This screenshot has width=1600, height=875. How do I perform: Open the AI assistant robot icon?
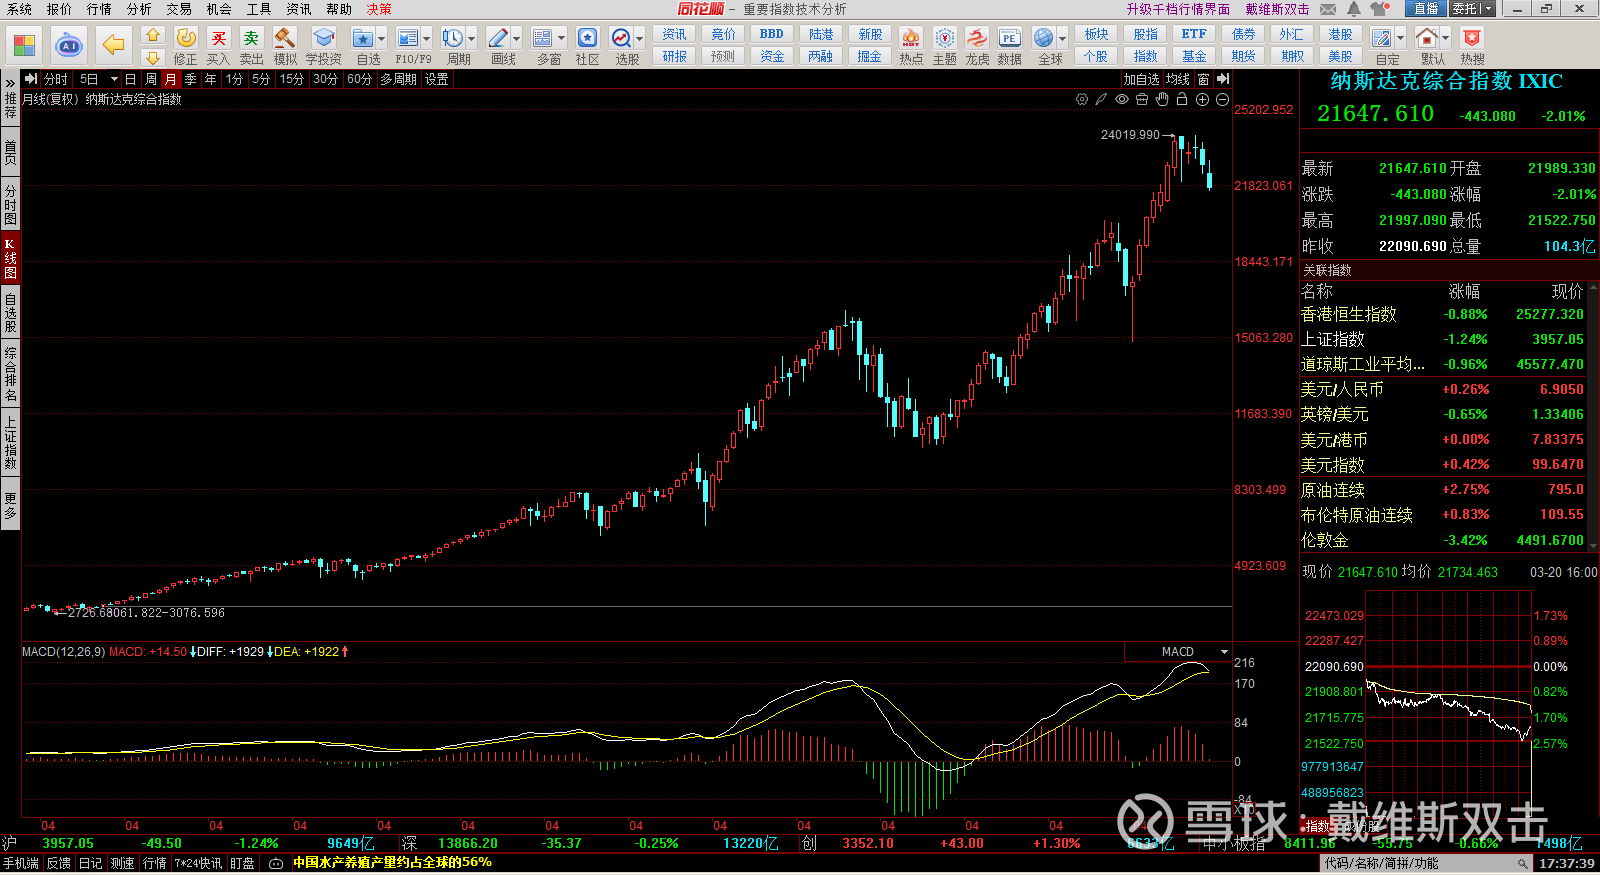(69, 45)
